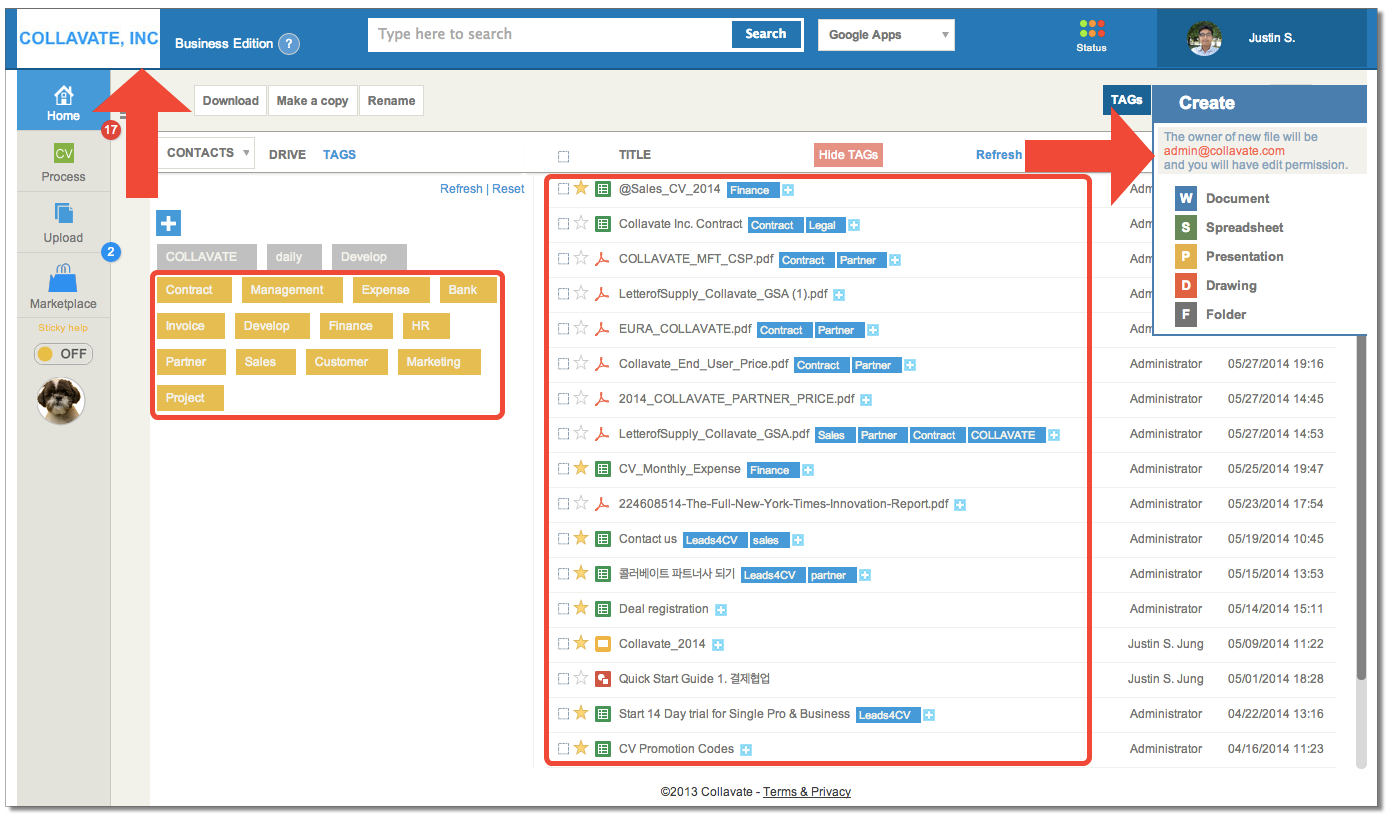Create a new Presentation with P icon

tap(1186, 257)
